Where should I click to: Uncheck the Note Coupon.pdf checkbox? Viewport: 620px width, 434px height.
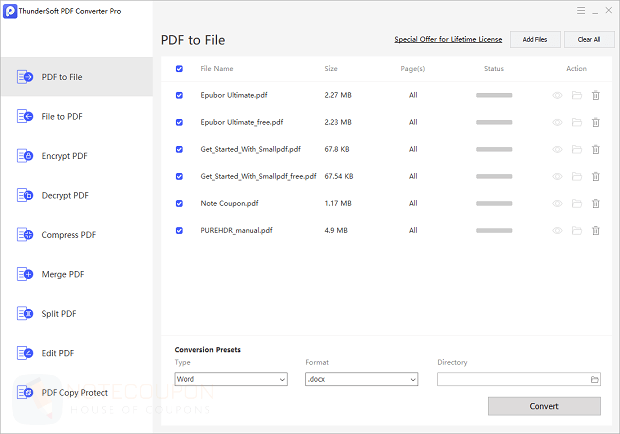179,203
